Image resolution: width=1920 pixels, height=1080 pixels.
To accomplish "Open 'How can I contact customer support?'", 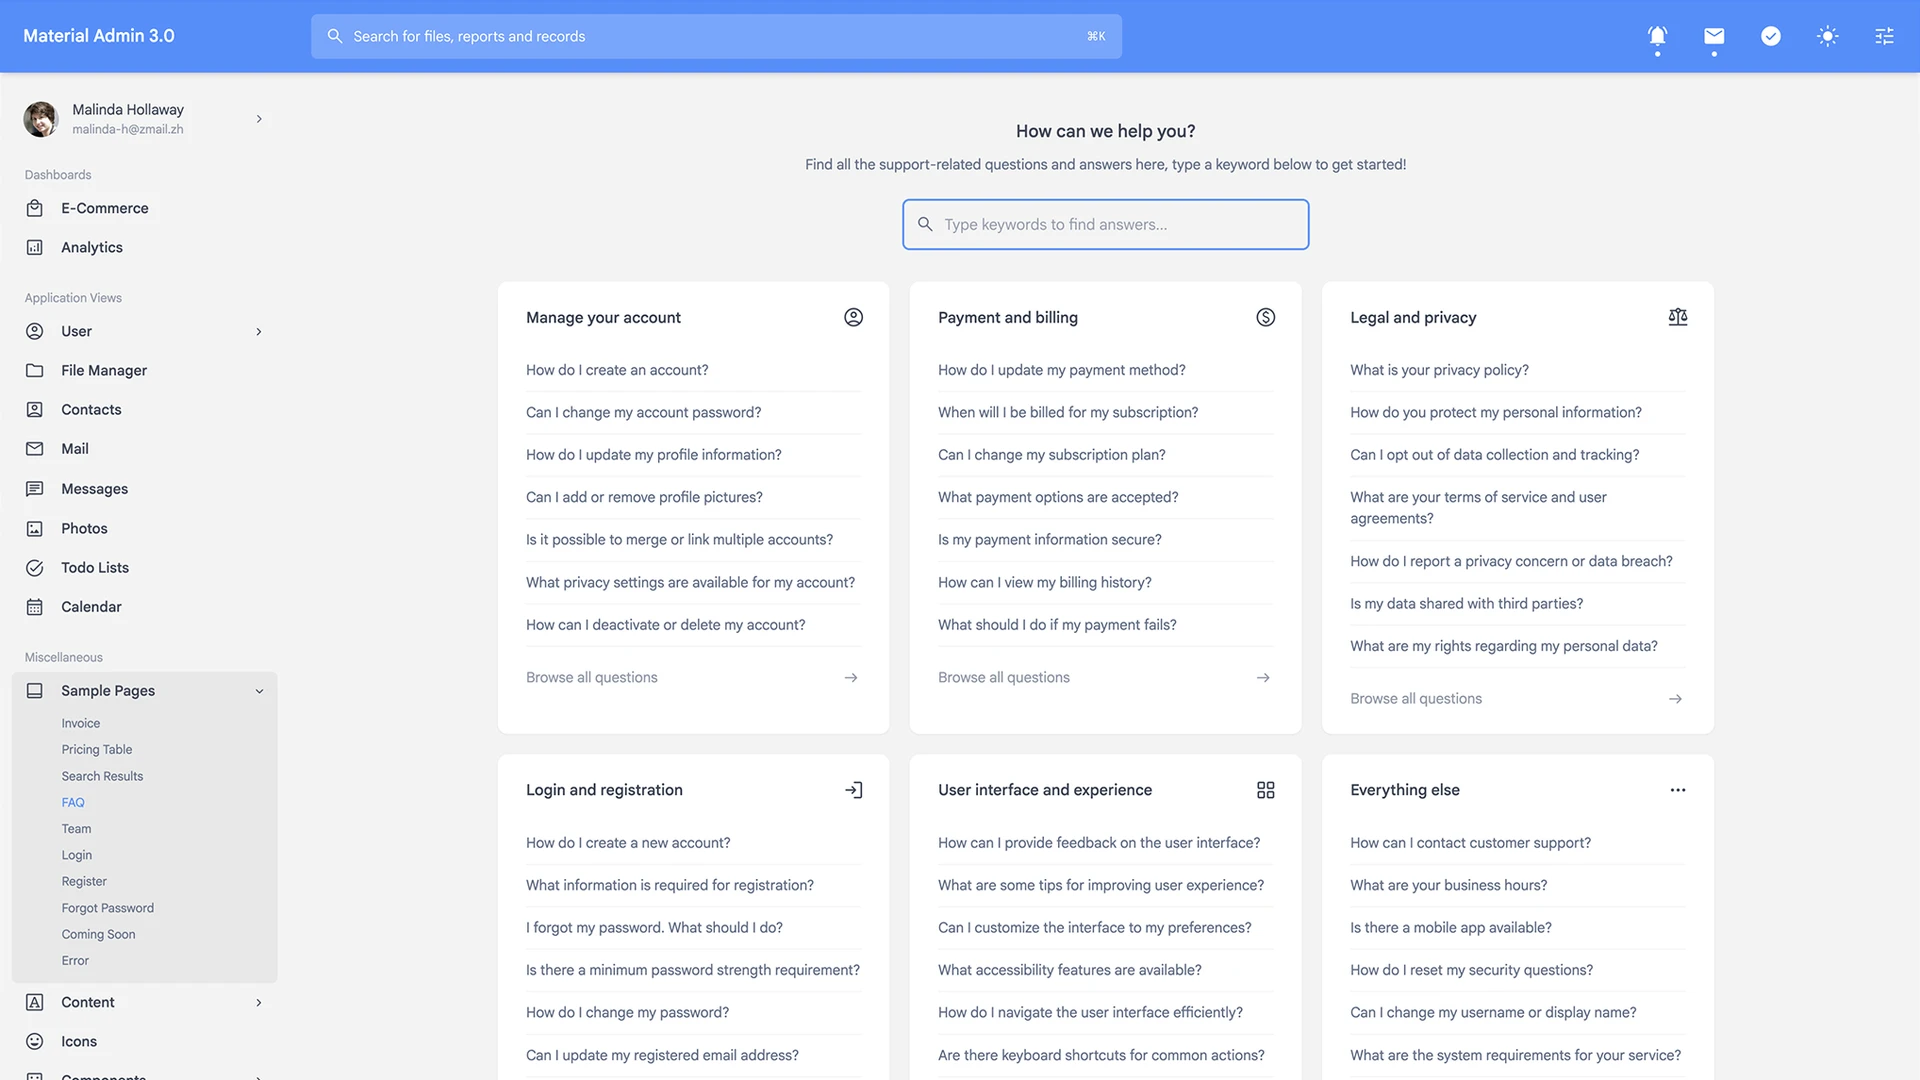I will coord(1470,843).
